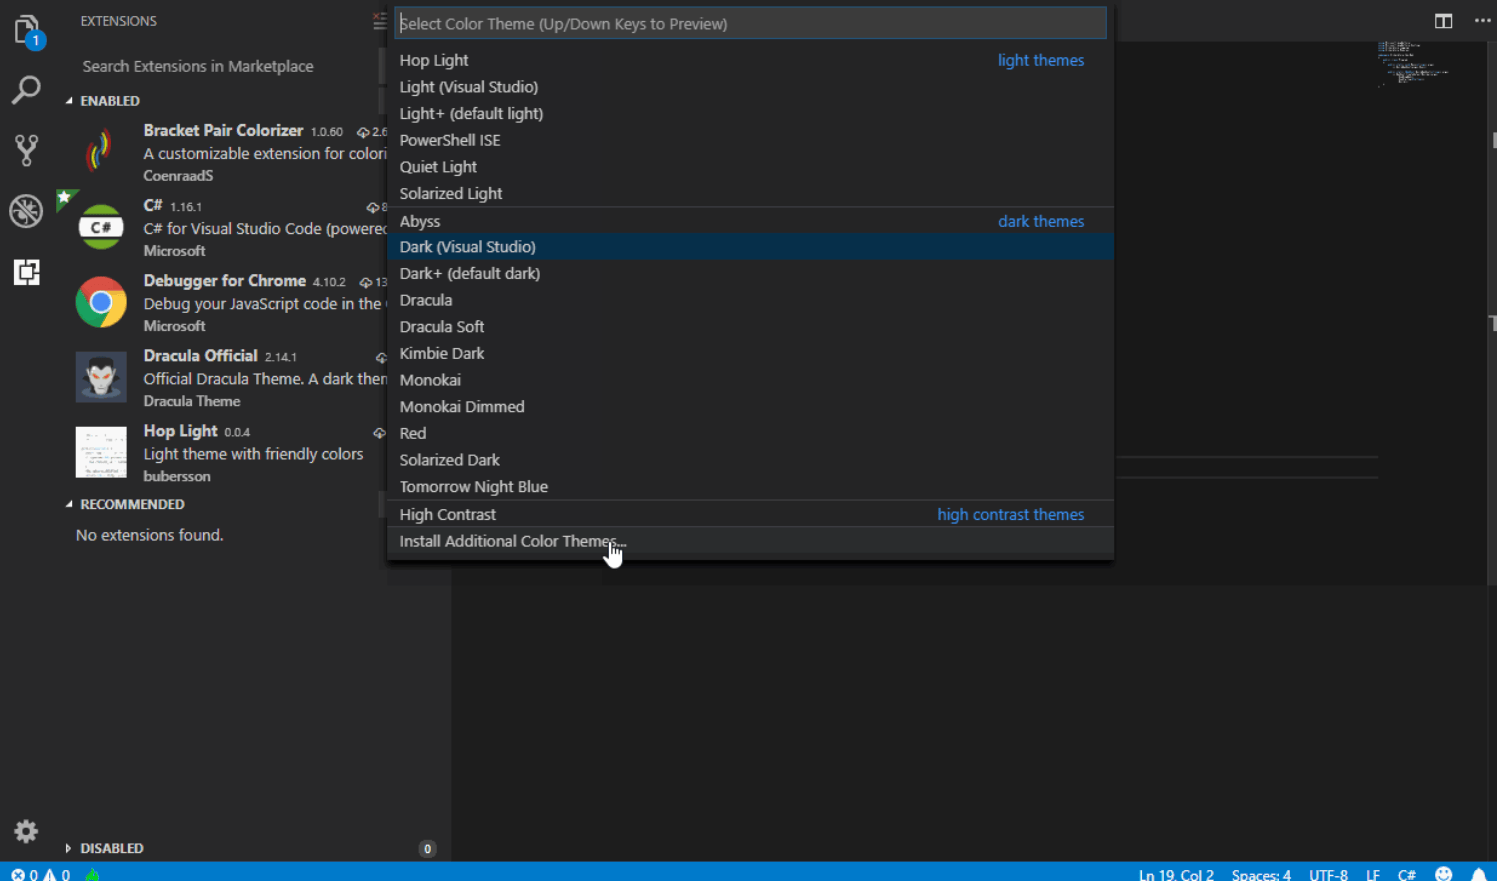Open notifications with the bell icon
The width and height of the screenshot is (1500, 892).
point(1482,873)
